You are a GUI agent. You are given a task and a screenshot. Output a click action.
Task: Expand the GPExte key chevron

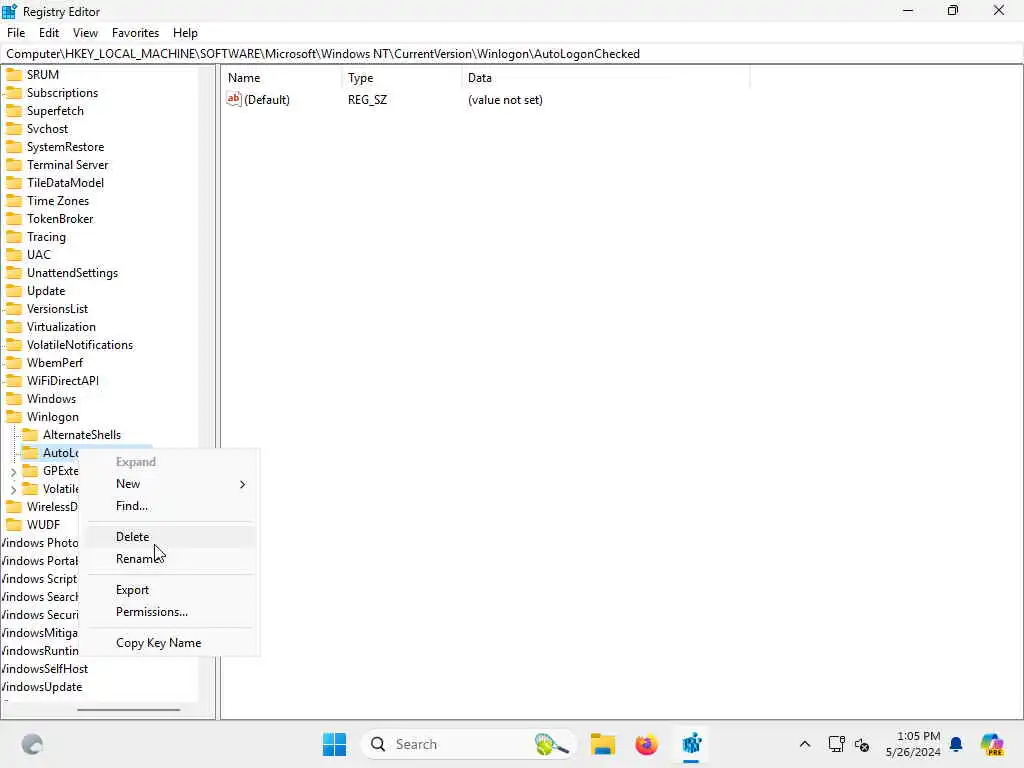13,472
